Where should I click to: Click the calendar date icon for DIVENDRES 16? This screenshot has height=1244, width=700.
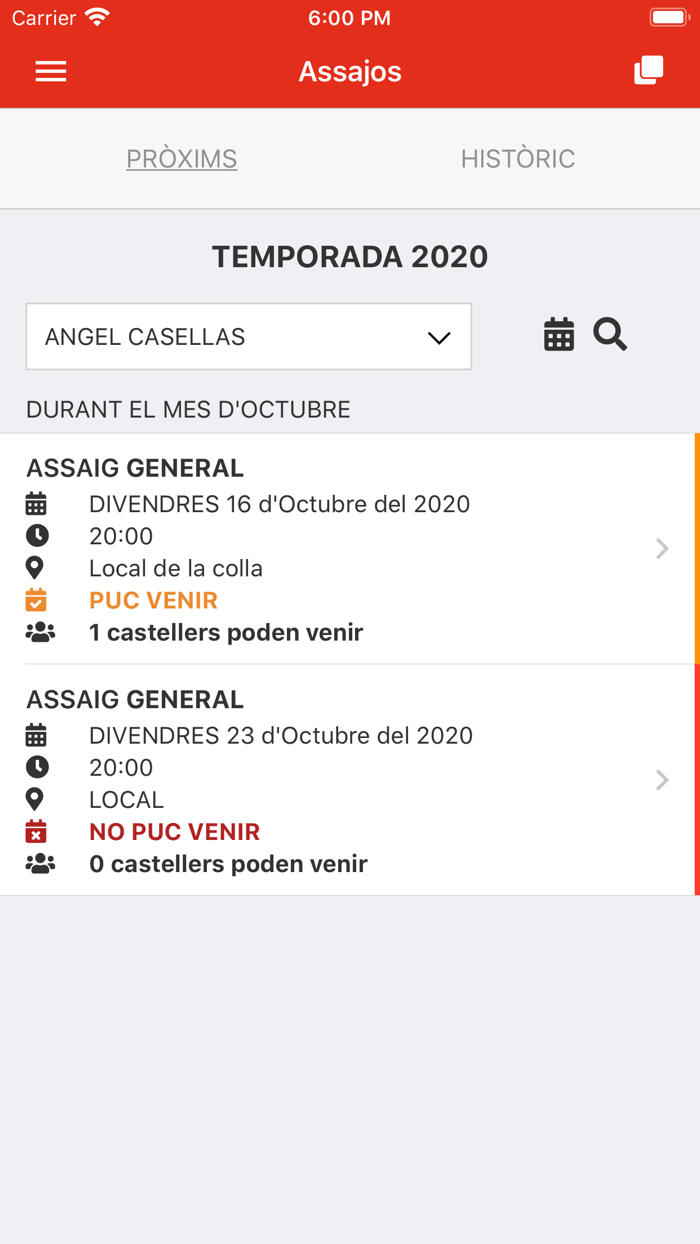pos(38,504)
